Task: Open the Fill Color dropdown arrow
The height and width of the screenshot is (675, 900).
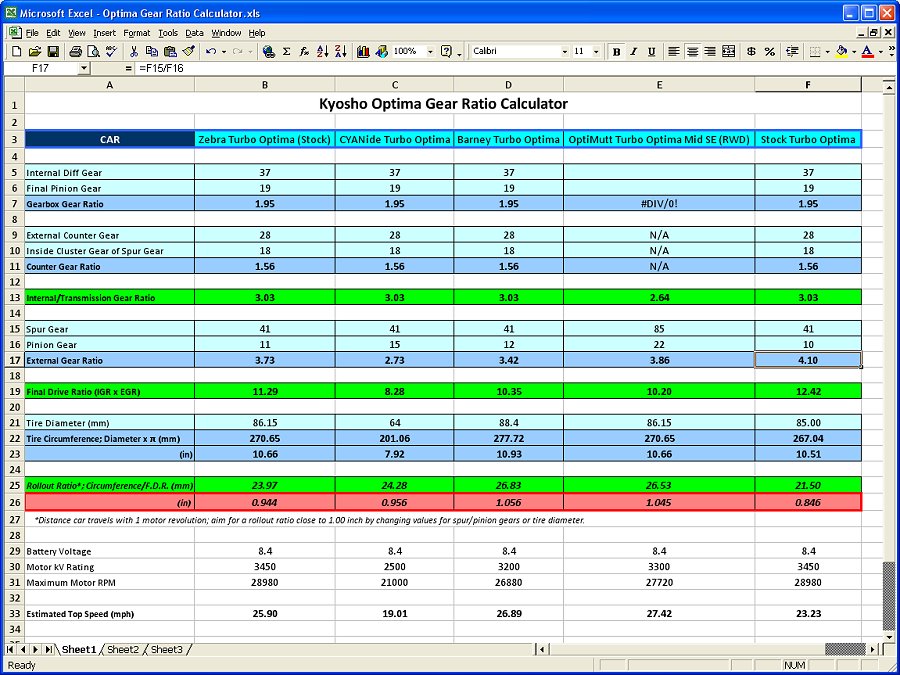Action: point(854,52)
